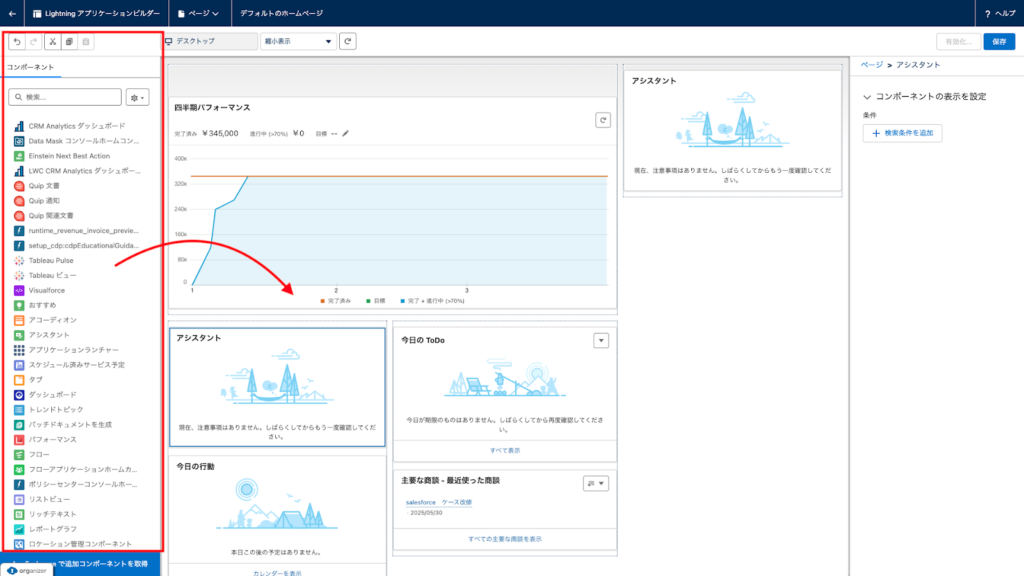Image resolution: width=1024 pixels, height=576 pixels.
Task: Click the cut (scissors) icon
Action: [x=53, y=42]
